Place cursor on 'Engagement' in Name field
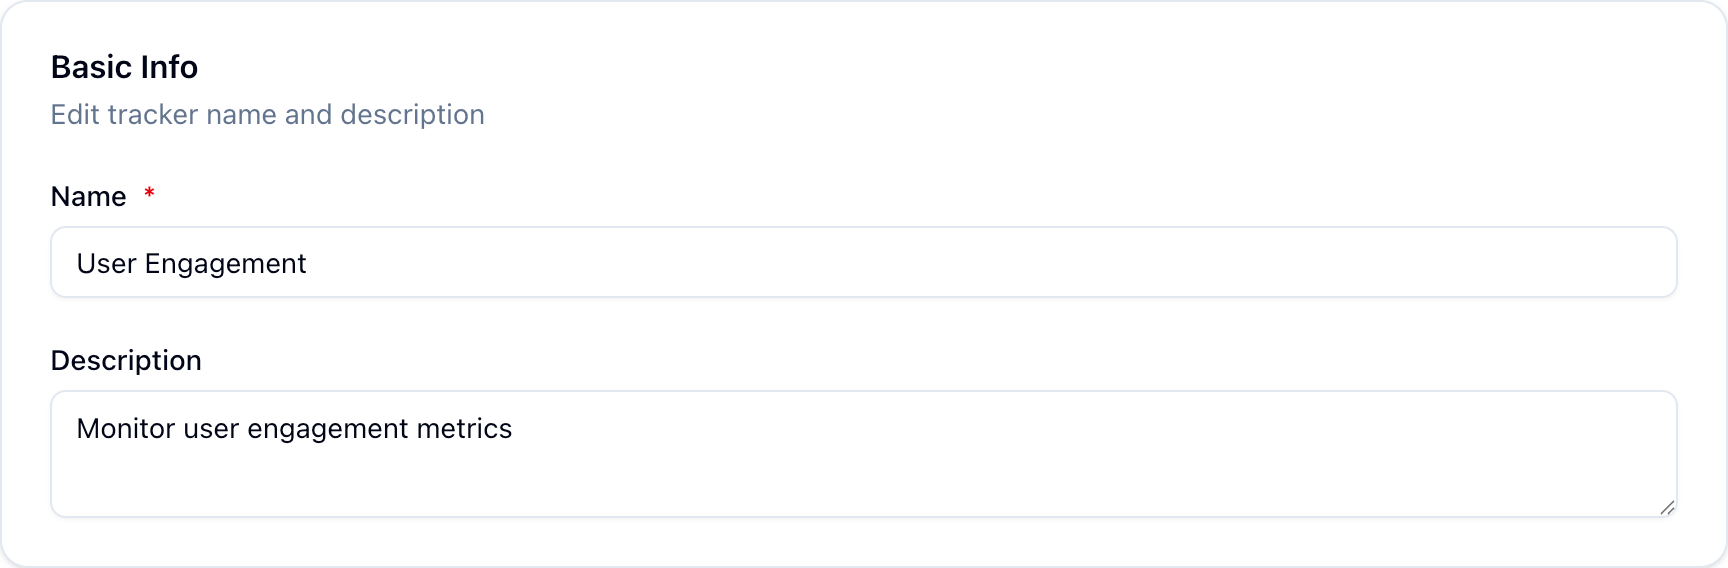Image resolution: width=1728 pixels, height=568 pixels. 225,264
